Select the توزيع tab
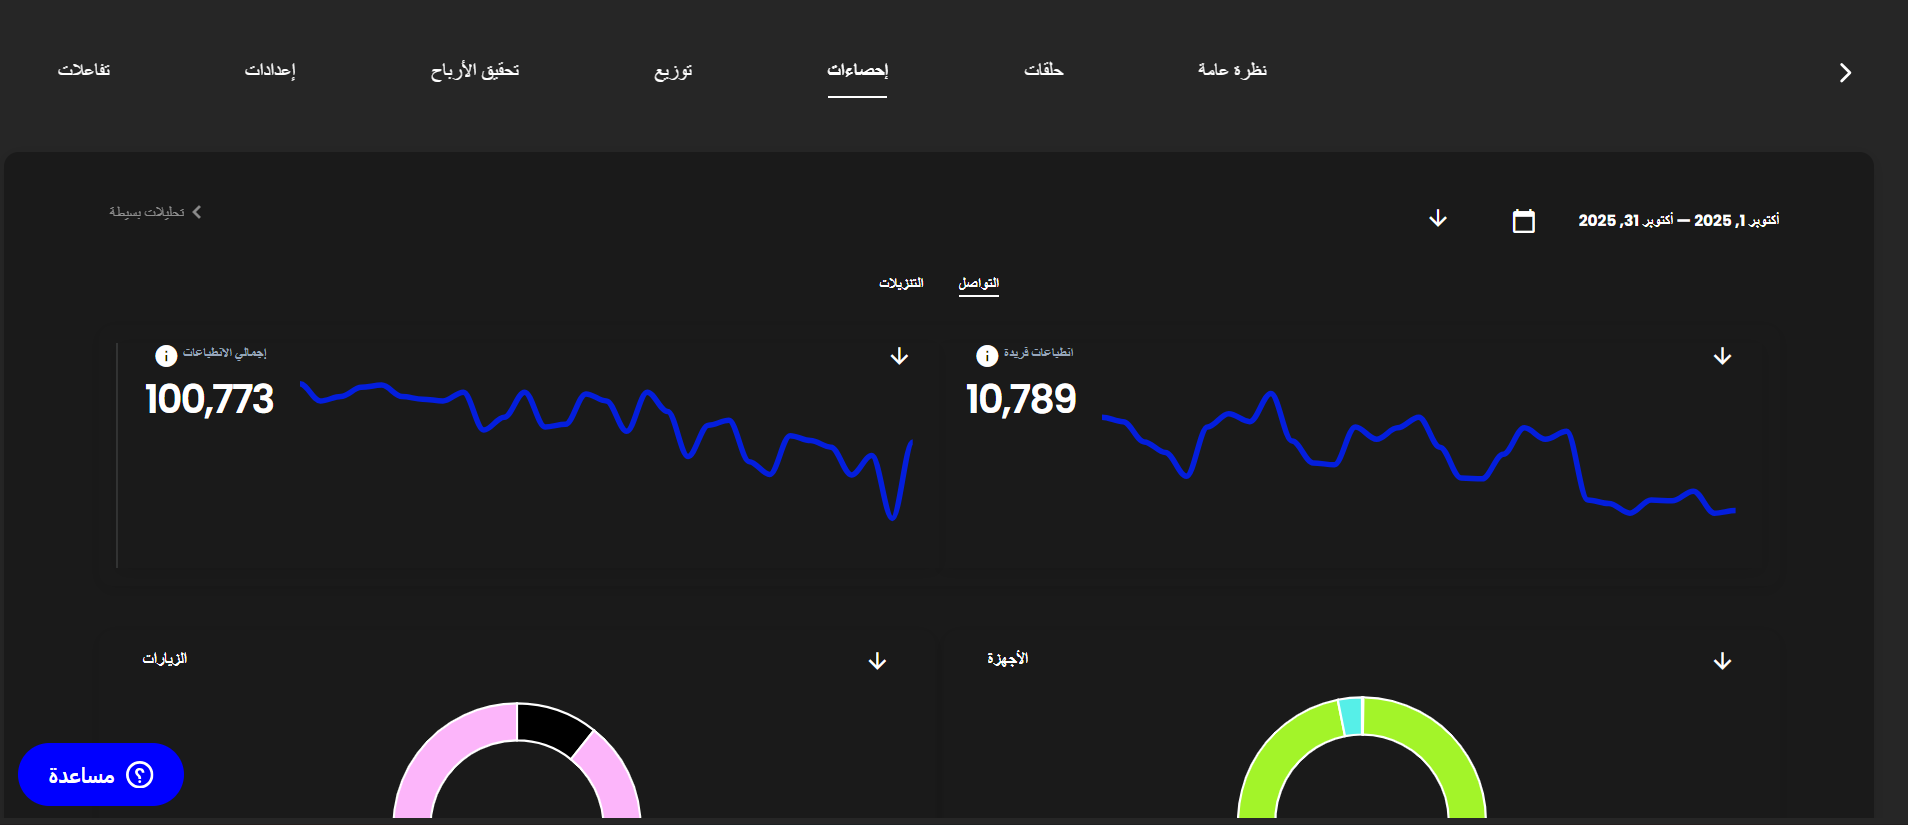 pos(673,71)
